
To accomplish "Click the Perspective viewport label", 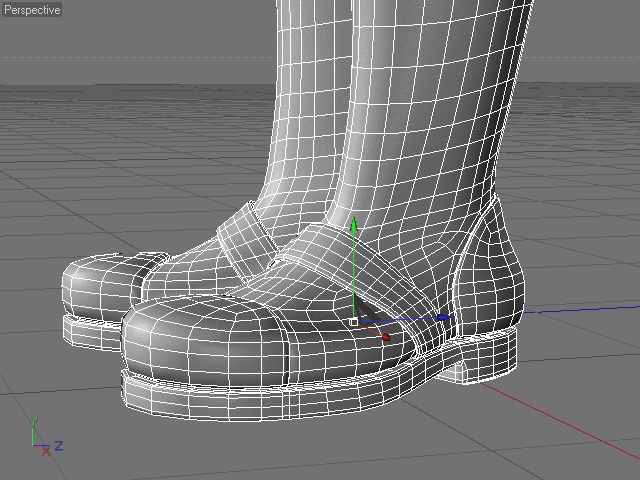I will point(31,10).
